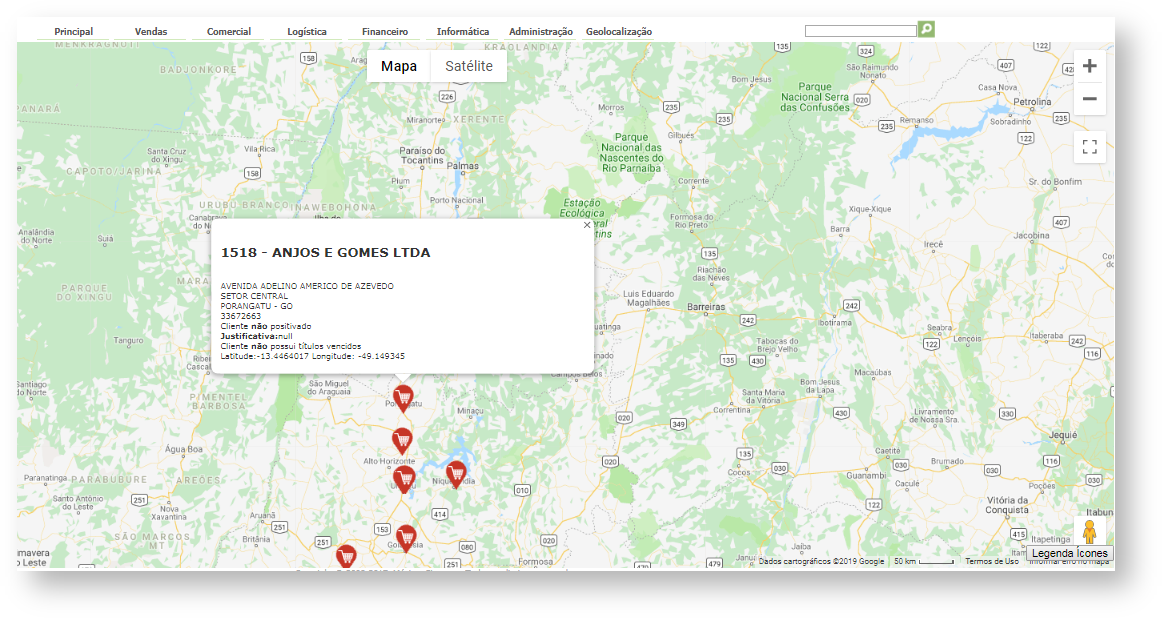Open the Termos de Uso link
This screenshot has width=1163, height=619.
pos(992,562)
